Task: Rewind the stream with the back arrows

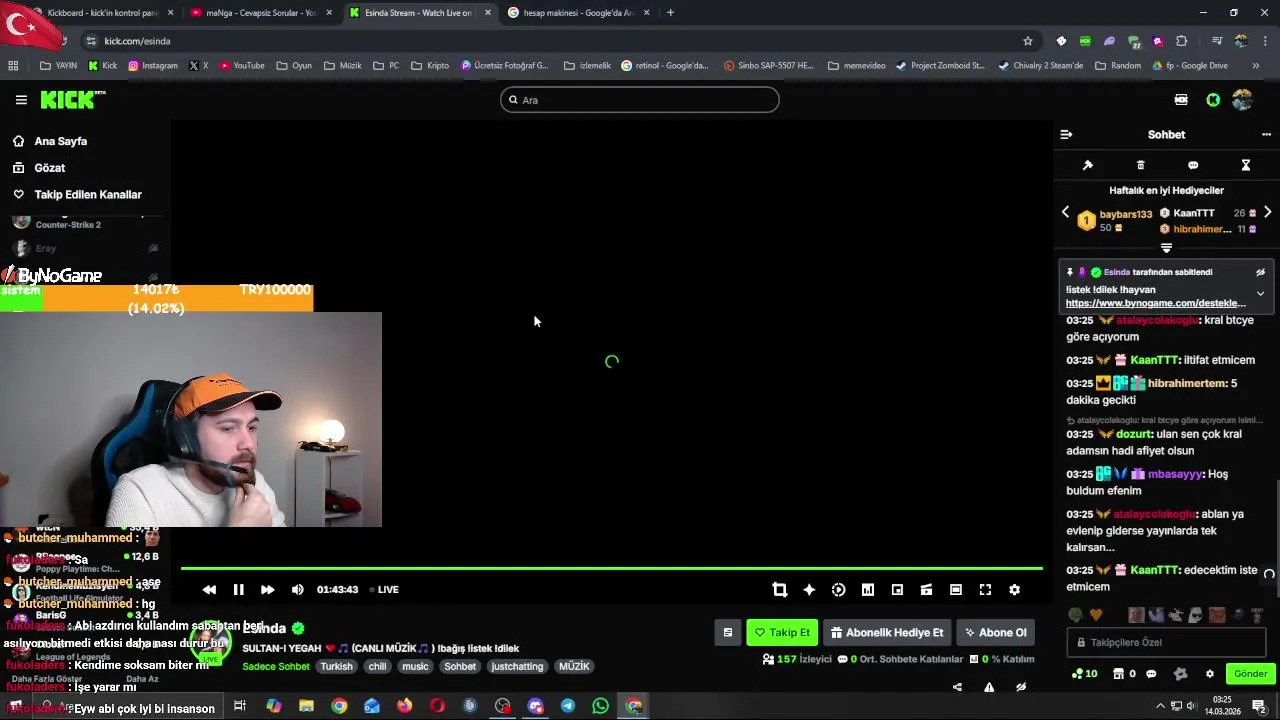Action: pos(209,590)
